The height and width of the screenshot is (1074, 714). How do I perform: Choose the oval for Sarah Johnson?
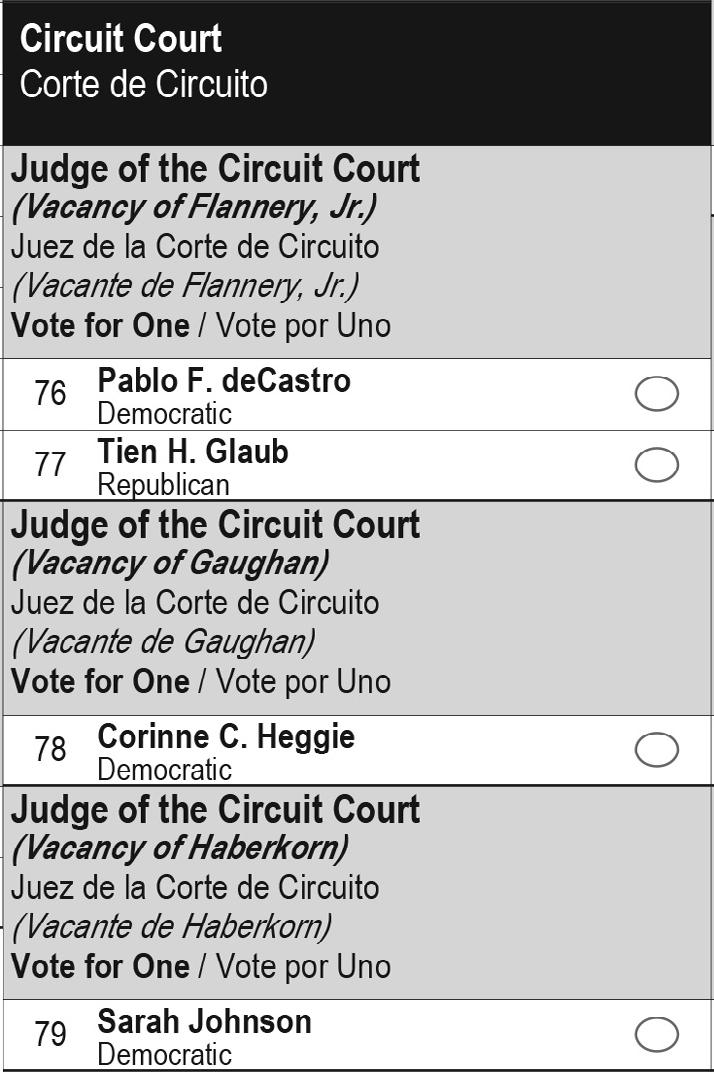(x=656, y=1034)
